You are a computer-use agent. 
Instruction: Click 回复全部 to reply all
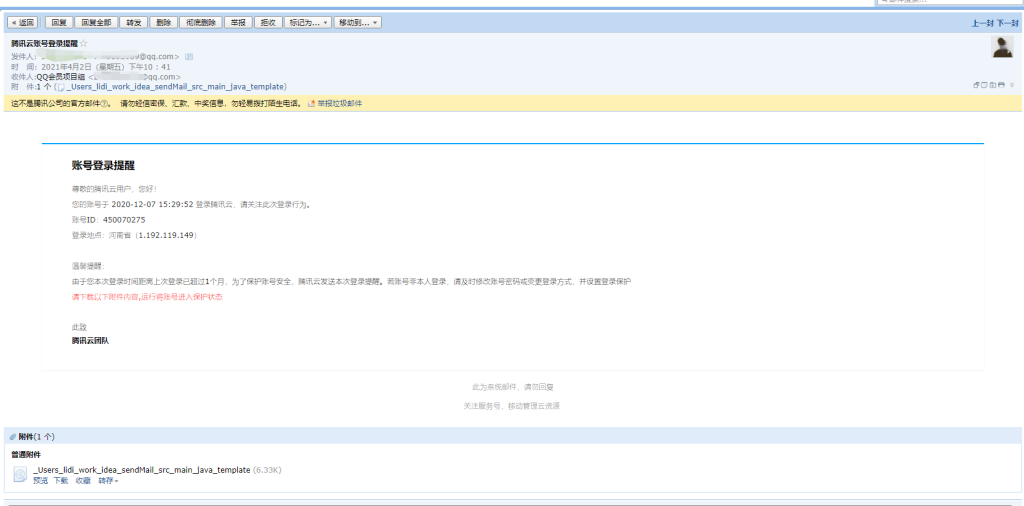96,22
